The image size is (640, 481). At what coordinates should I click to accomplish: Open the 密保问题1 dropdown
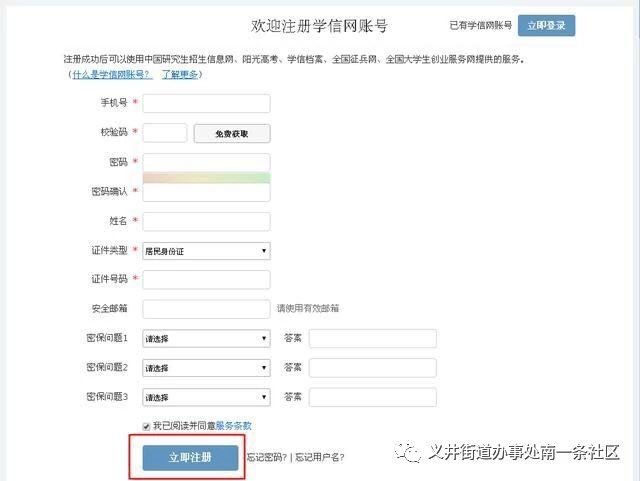206,338
